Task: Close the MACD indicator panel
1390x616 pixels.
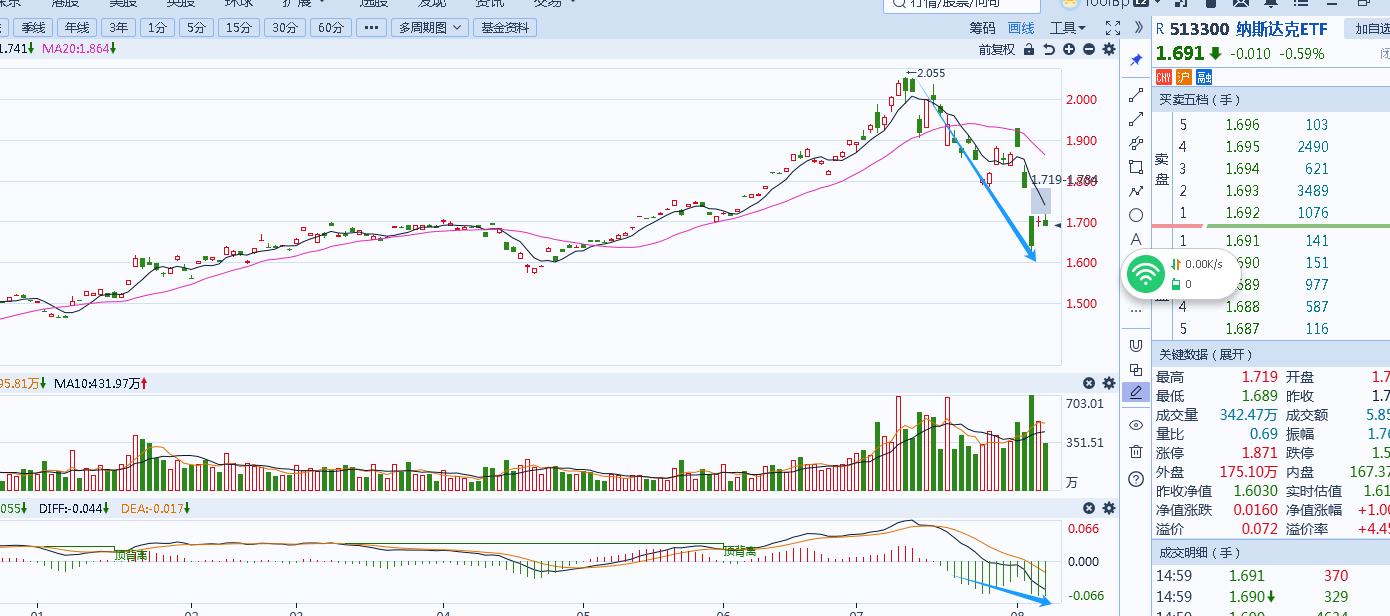Action: [1089, 508]
